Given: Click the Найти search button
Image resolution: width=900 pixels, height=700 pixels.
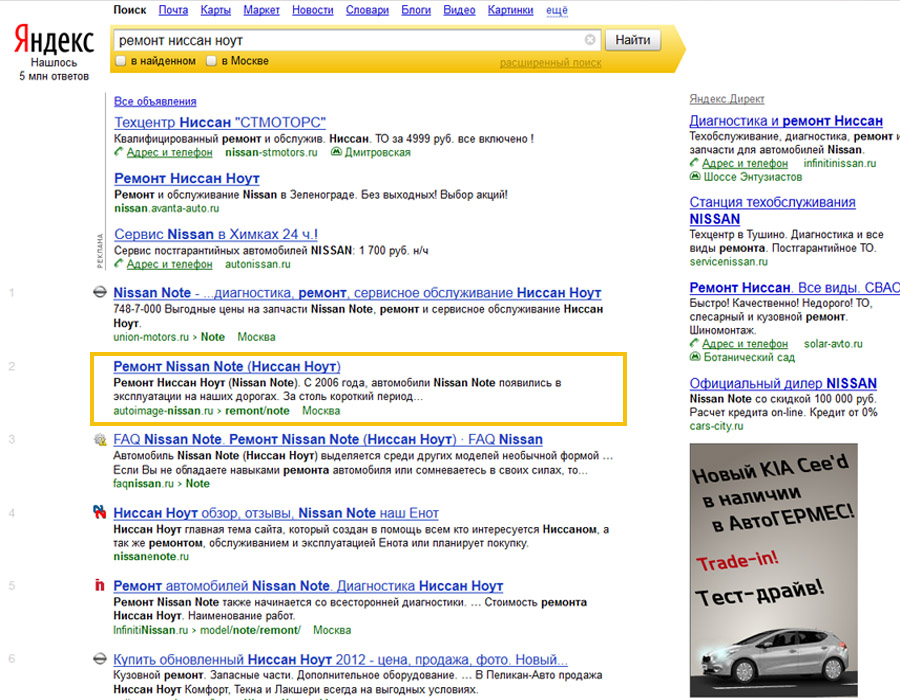Looking at the screenshot, I should [x=633, y=40].
